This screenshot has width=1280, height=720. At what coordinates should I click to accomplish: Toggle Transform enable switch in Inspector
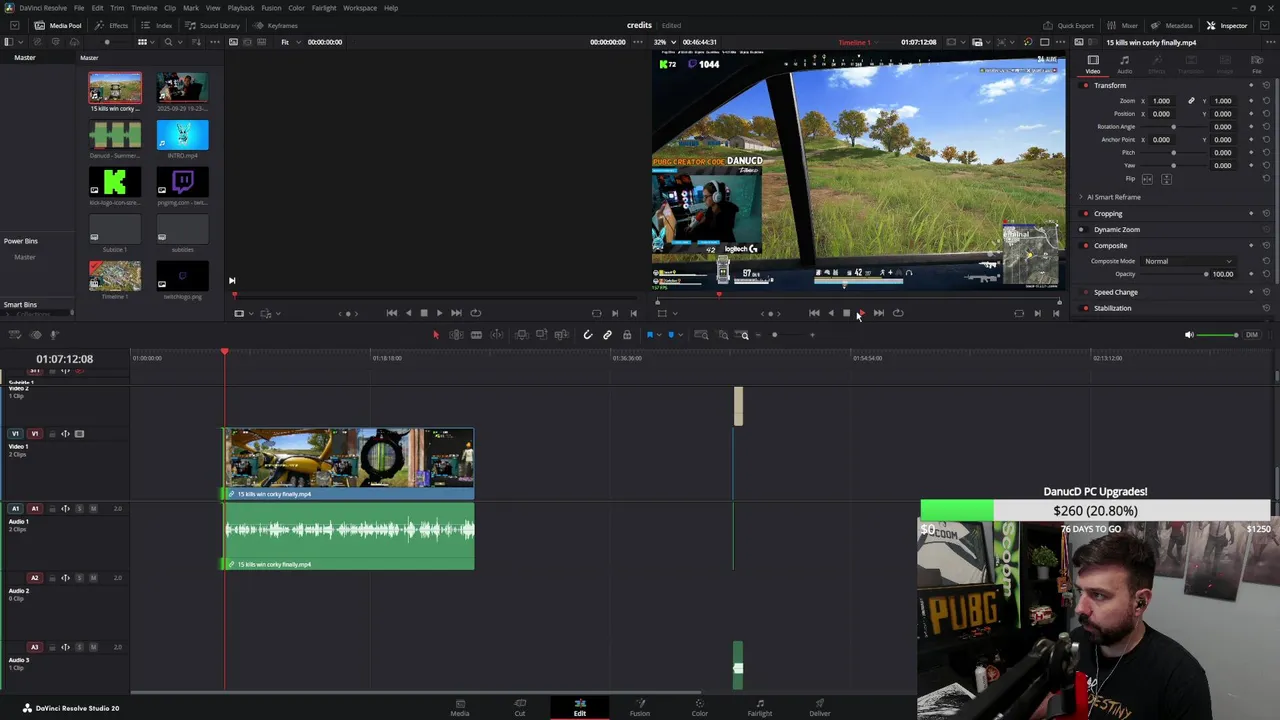click(1085, 85)
